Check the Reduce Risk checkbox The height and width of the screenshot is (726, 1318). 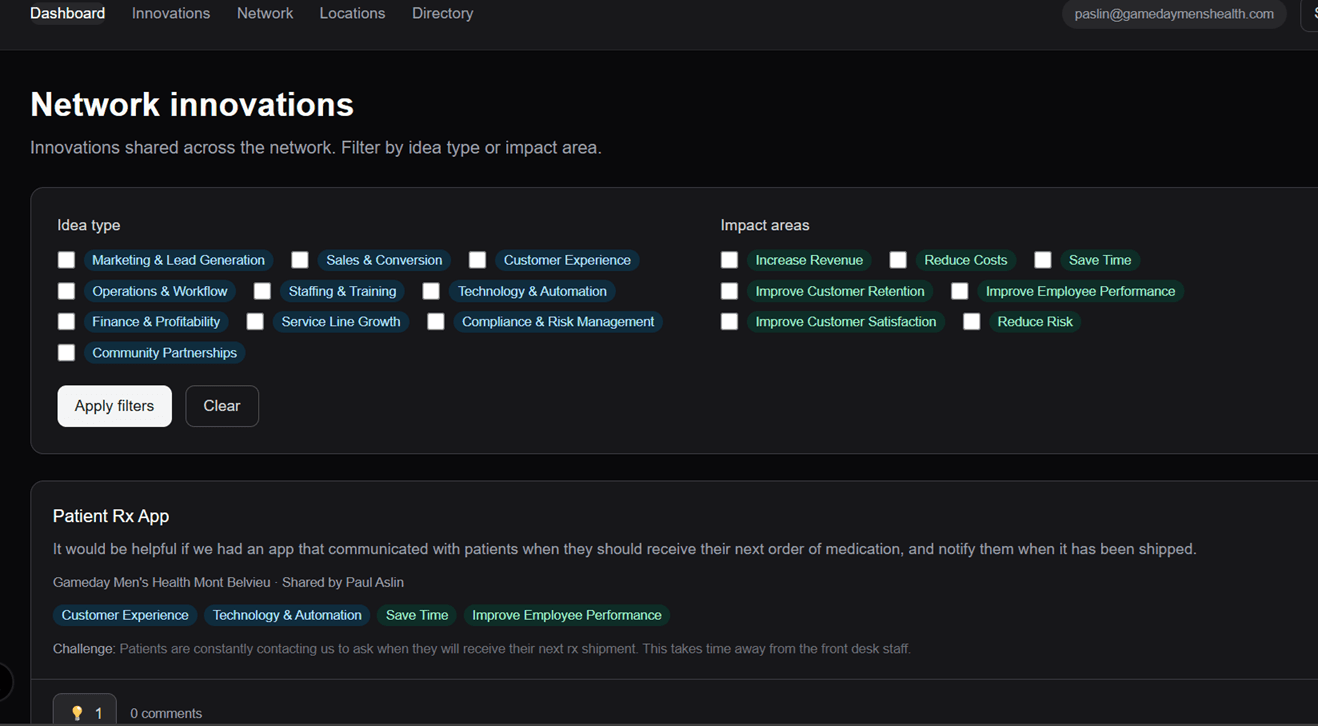(x=971, y=321)
